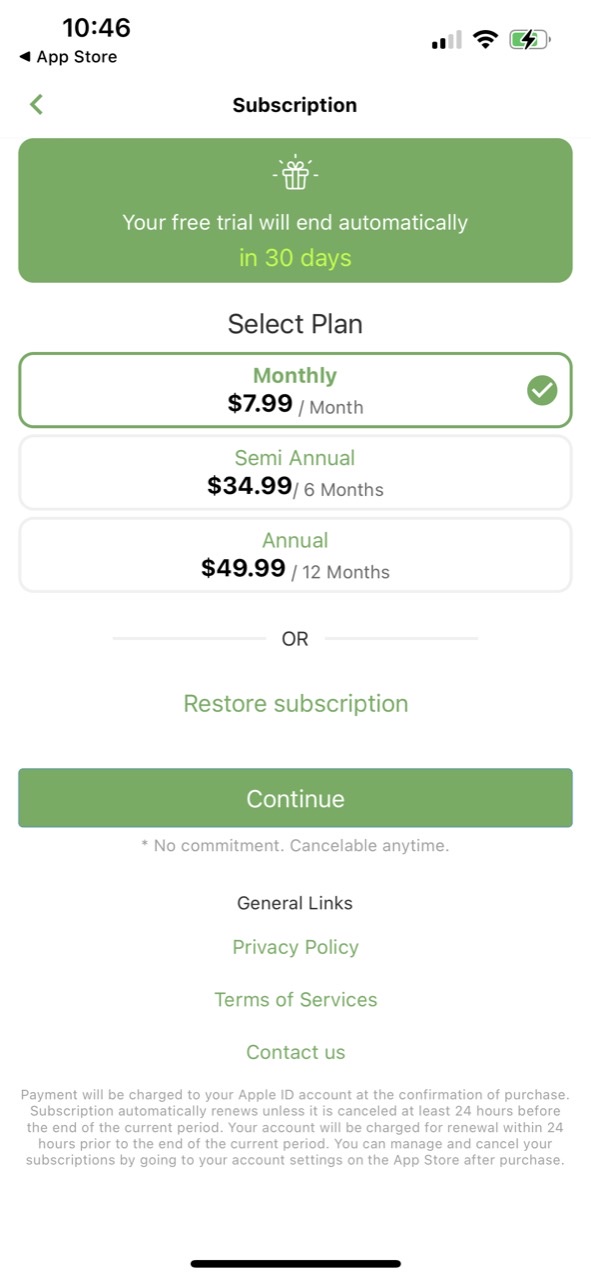Tap the green checkmark on Monthly plan

tap(542, 391)
